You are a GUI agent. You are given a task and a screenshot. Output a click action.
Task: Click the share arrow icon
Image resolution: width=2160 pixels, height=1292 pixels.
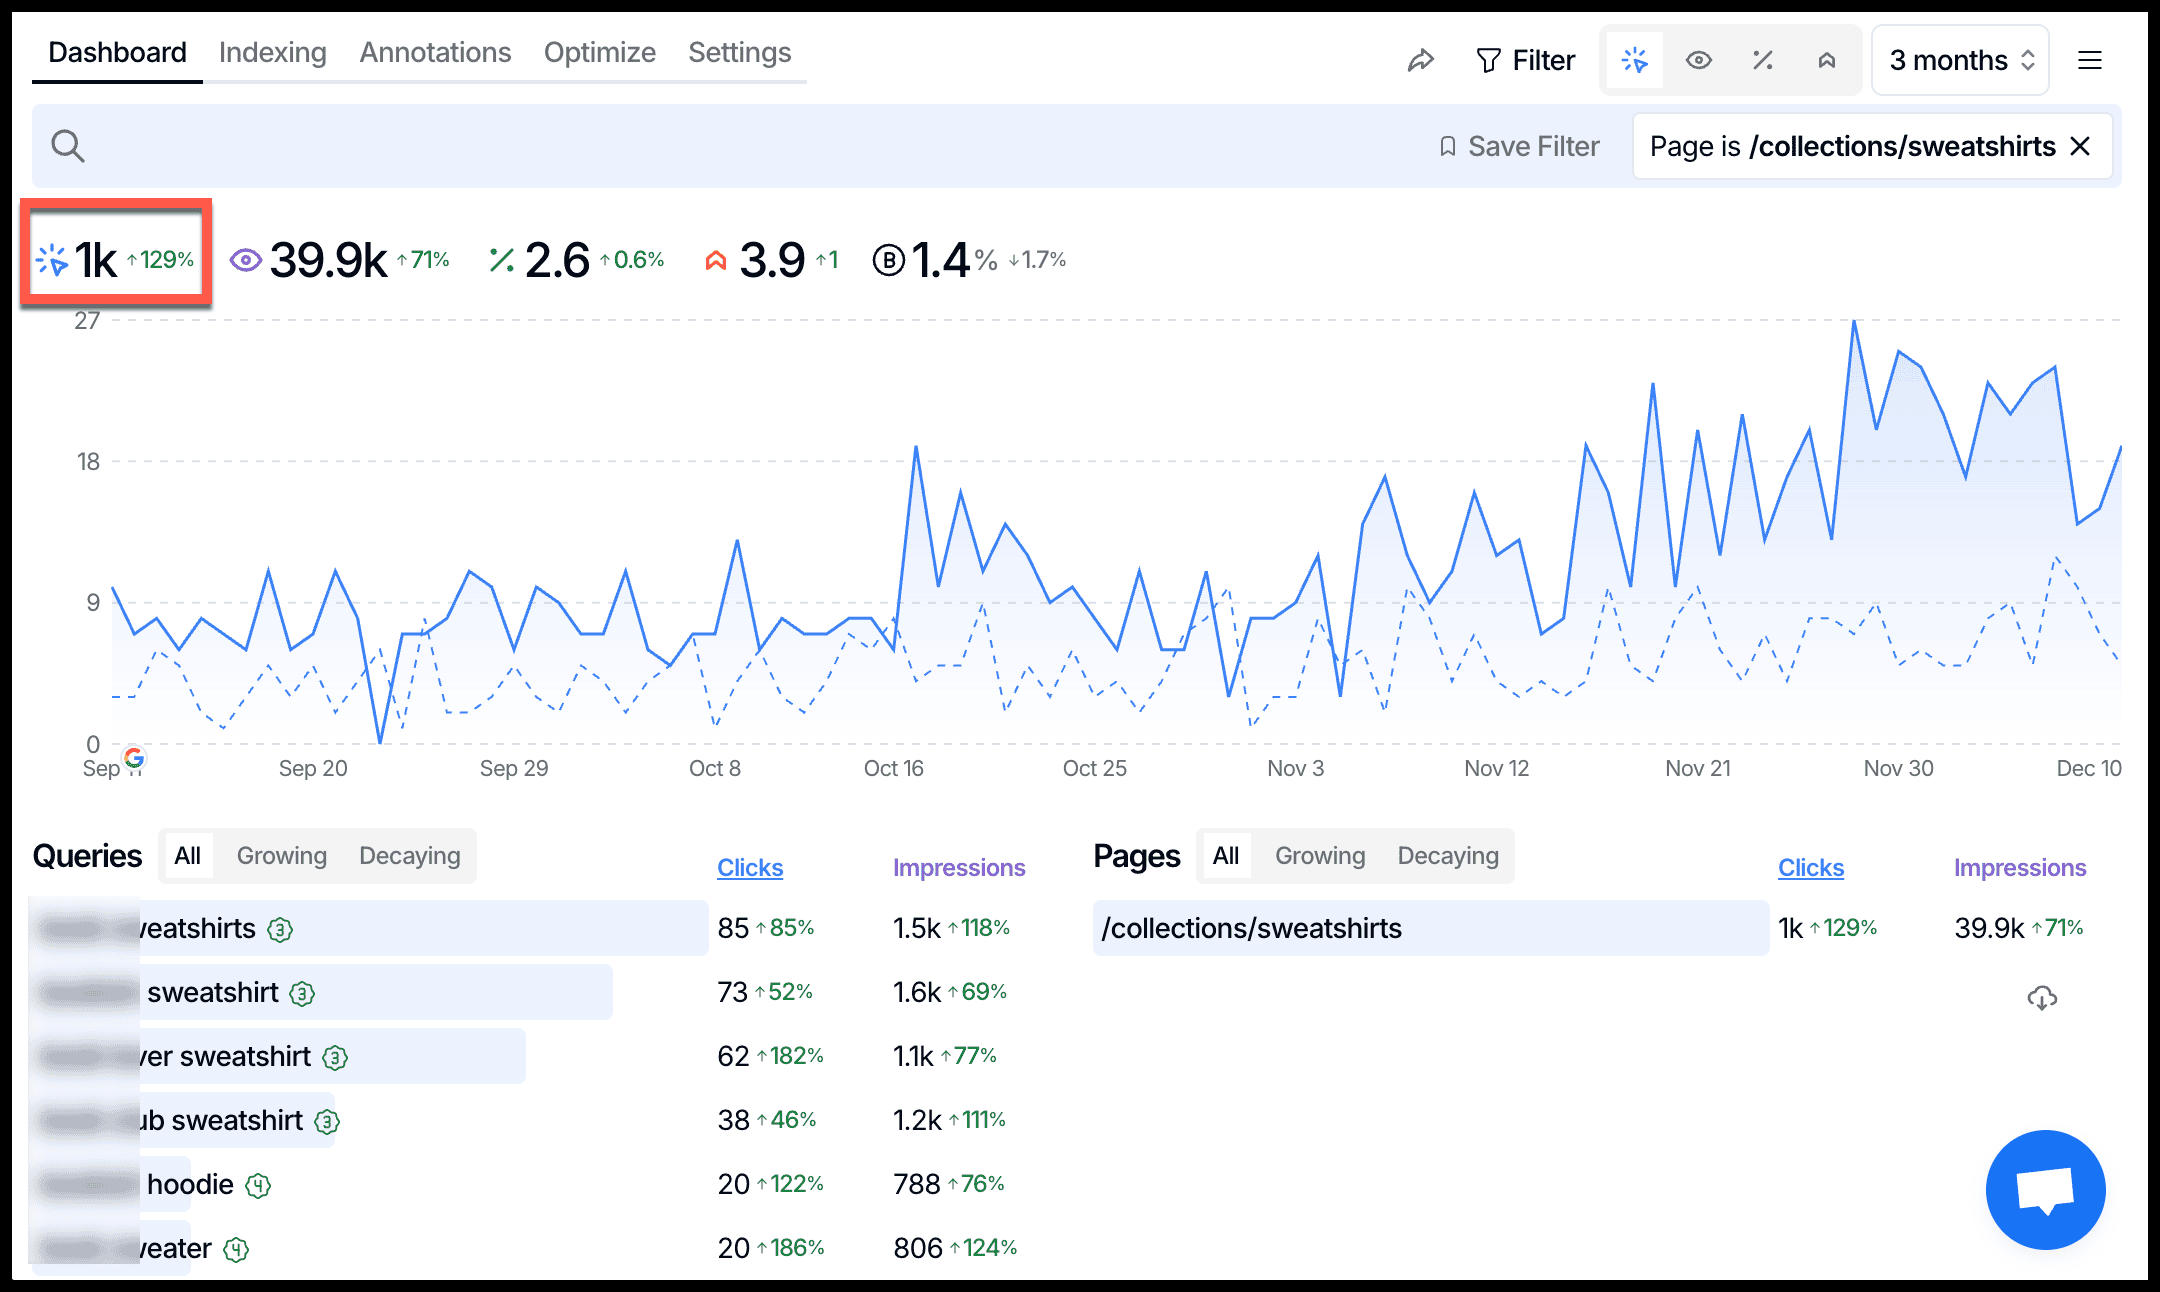coord(1420,61)
